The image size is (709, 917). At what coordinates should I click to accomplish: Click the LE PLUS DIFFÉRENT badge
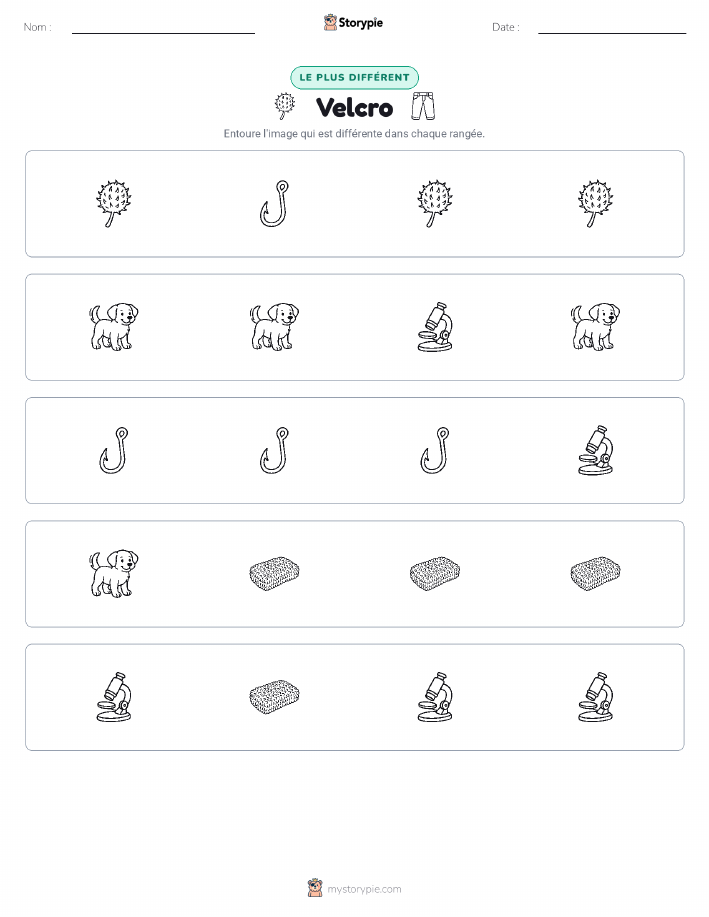point(354,77)
